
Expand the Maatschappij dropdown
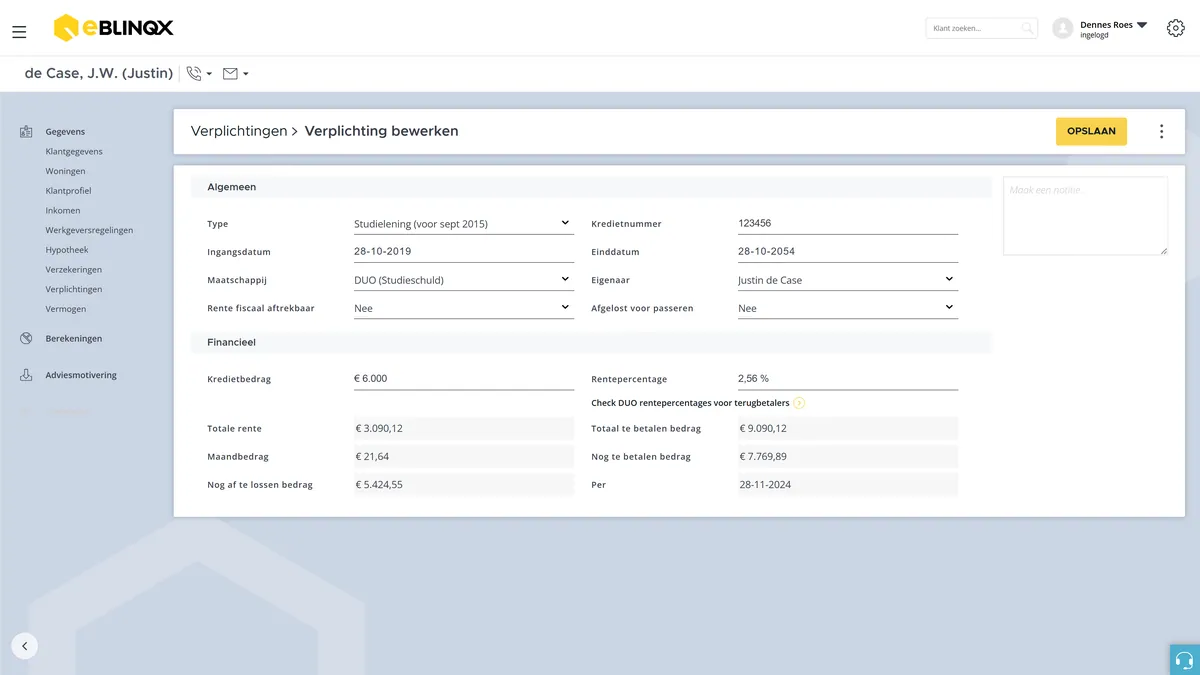[x=463, y=280]
